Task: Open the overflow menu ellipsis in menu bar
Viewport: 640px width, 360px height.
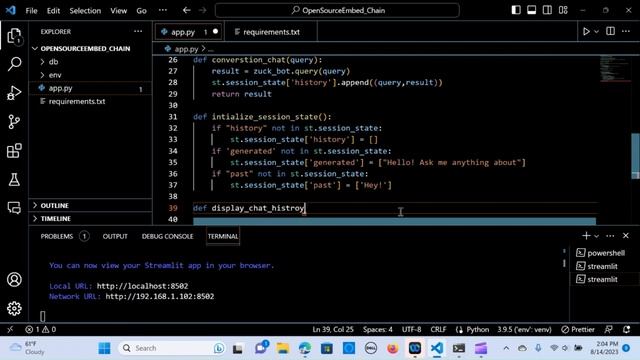Action: pos(162,10)
